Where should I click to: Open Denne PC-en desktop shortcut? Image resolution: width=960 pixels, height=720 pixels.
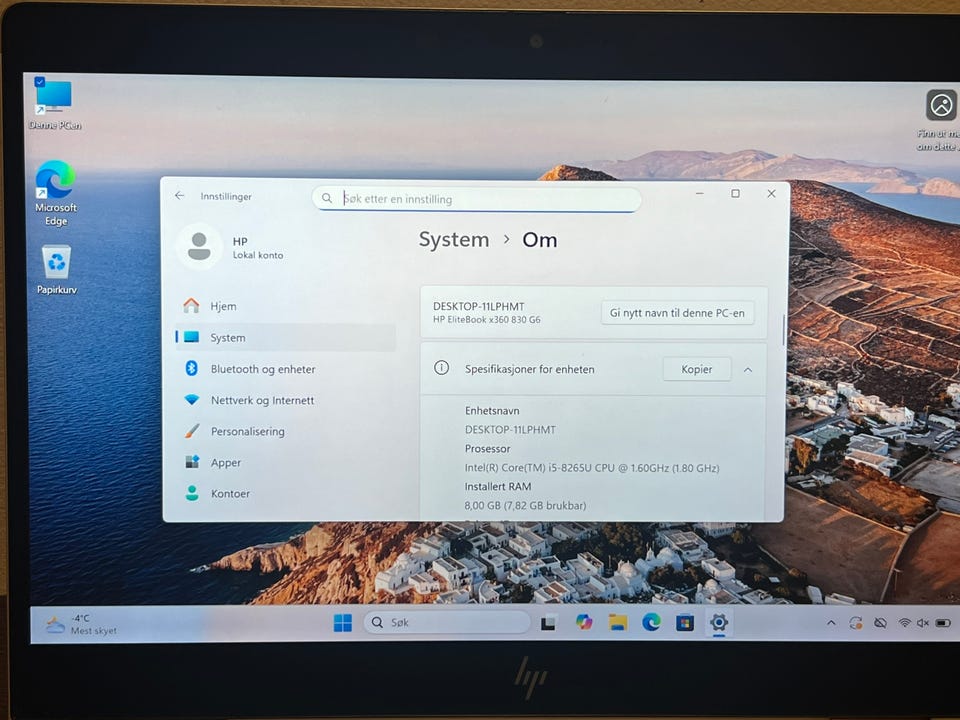pos(54,103)
